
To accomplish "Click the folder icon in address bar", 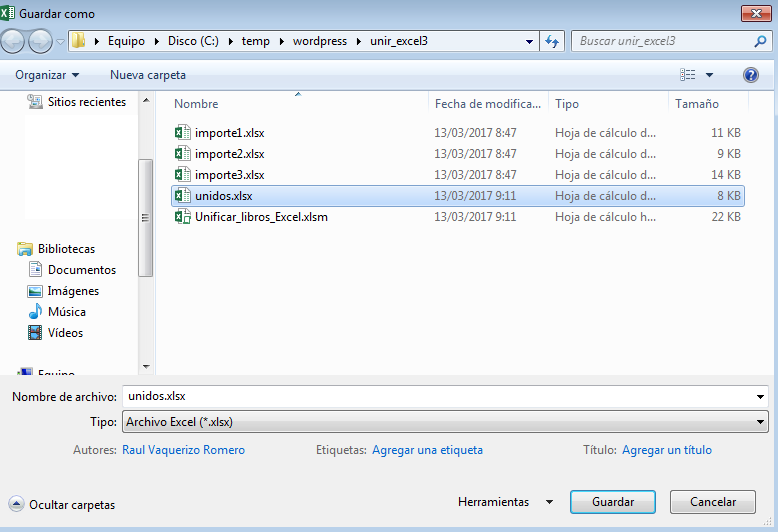I will 78,41.
